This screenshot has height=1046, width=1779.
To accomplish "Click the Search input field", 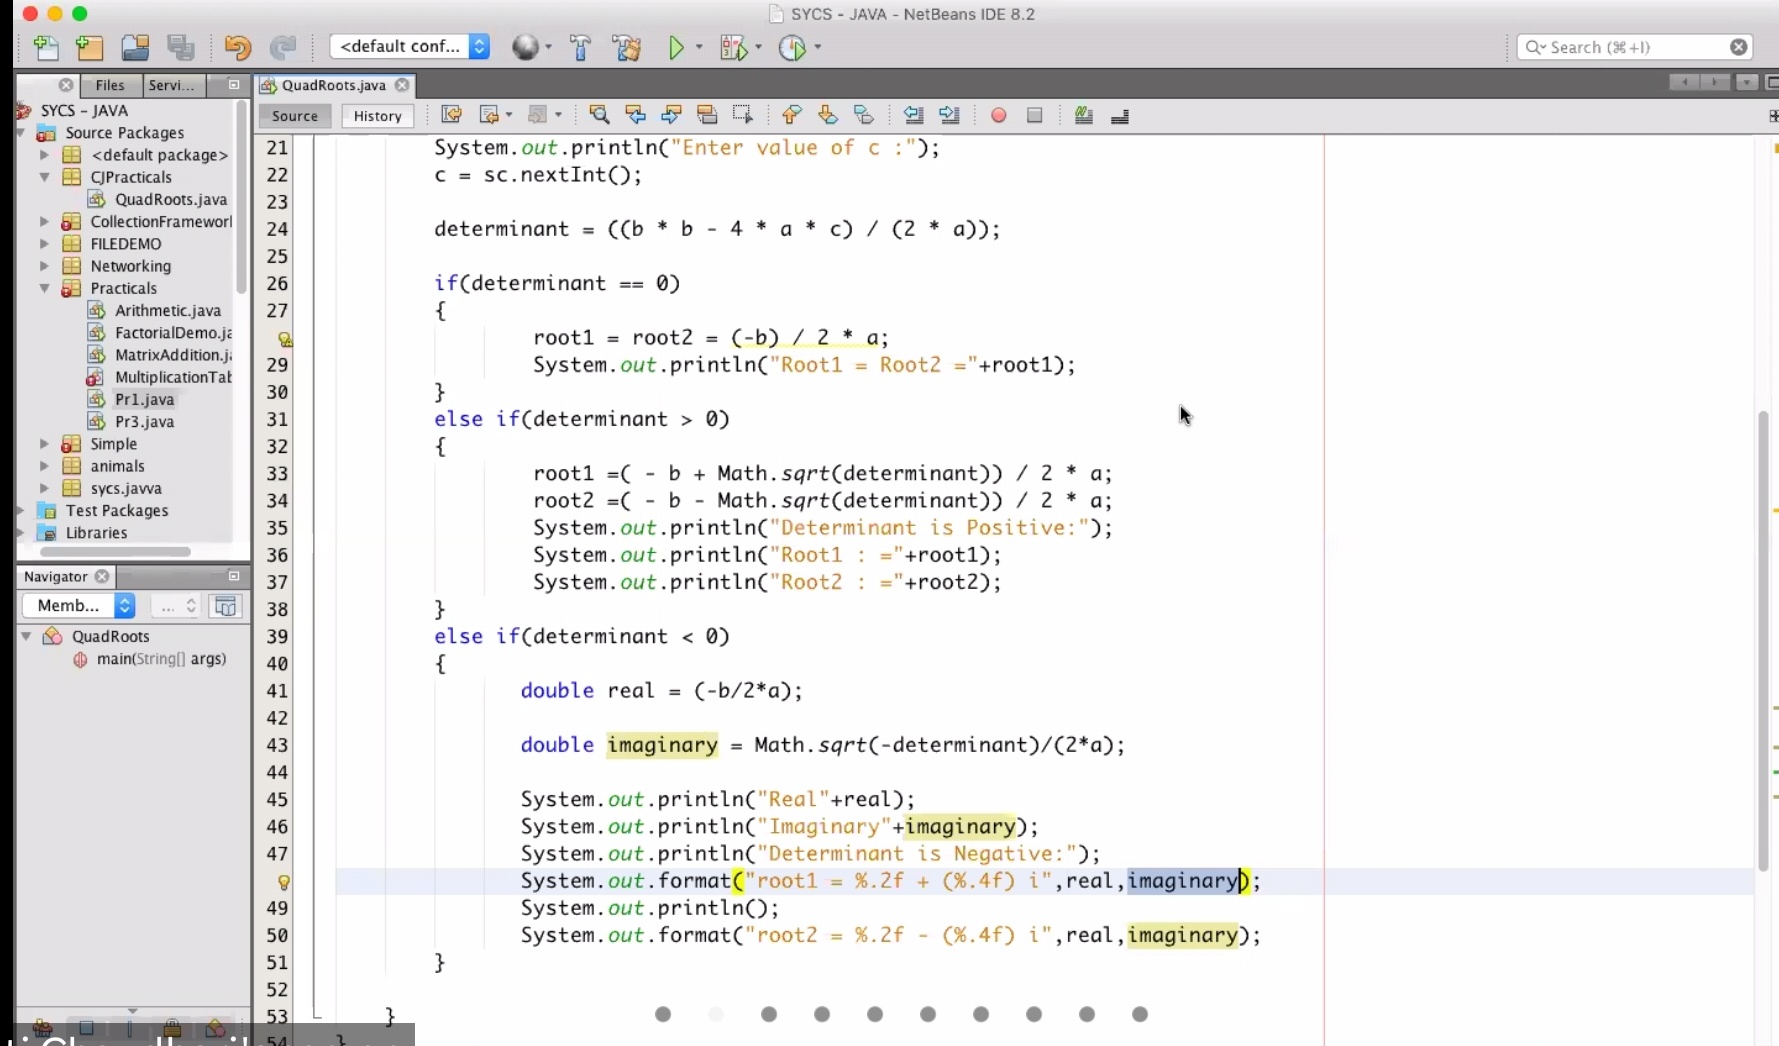I will (x=1630, y=47).
